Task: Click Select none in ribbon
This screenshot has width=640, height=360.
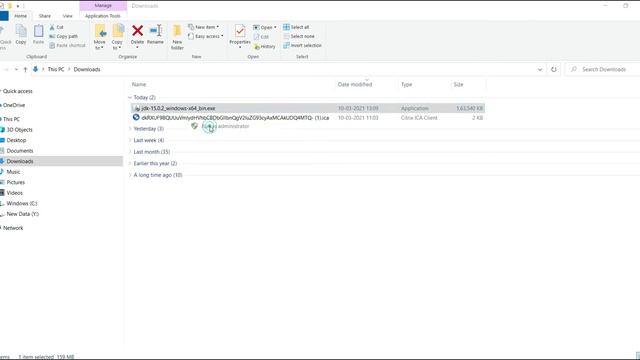Action: tap(299, 36)
